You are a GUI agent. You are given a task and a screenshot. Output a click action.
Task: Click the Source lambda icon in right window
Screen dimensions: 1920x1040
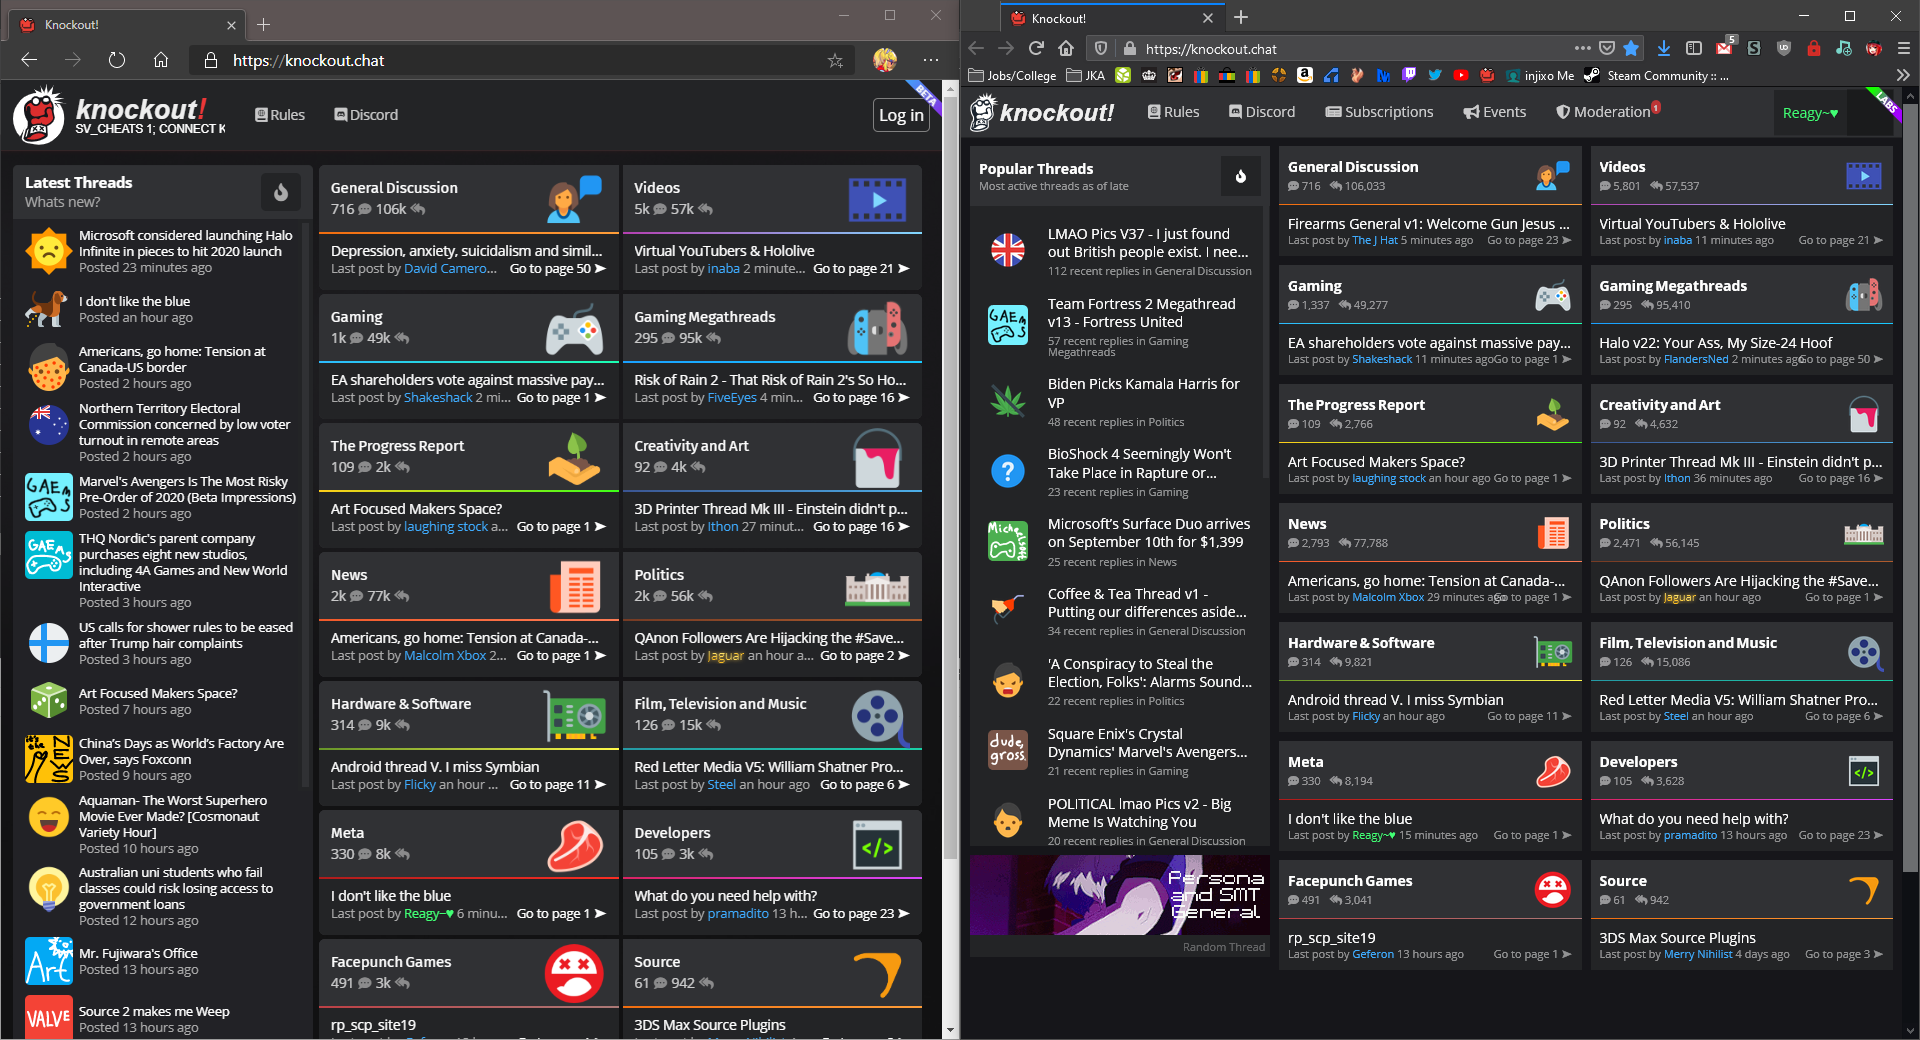[x=1864, y=888]
